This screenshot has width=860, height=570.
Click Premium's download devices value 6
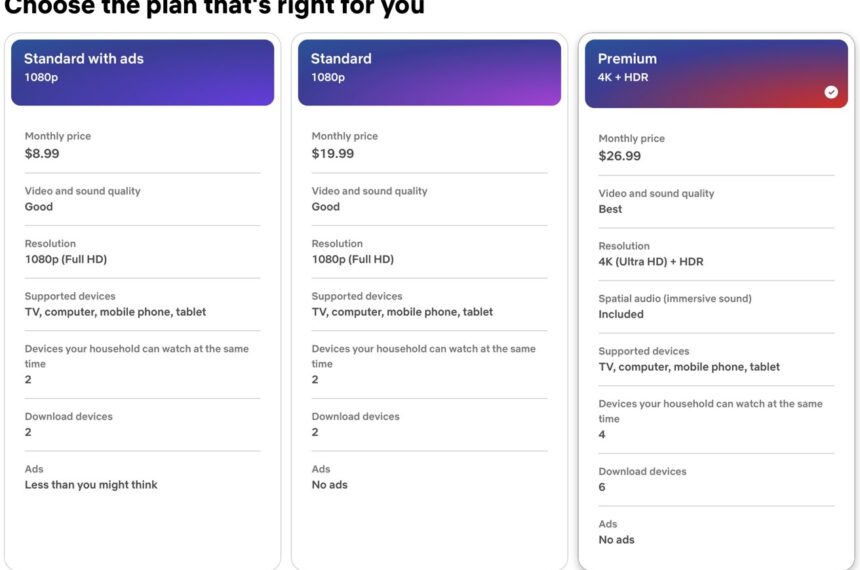point(602,487)
